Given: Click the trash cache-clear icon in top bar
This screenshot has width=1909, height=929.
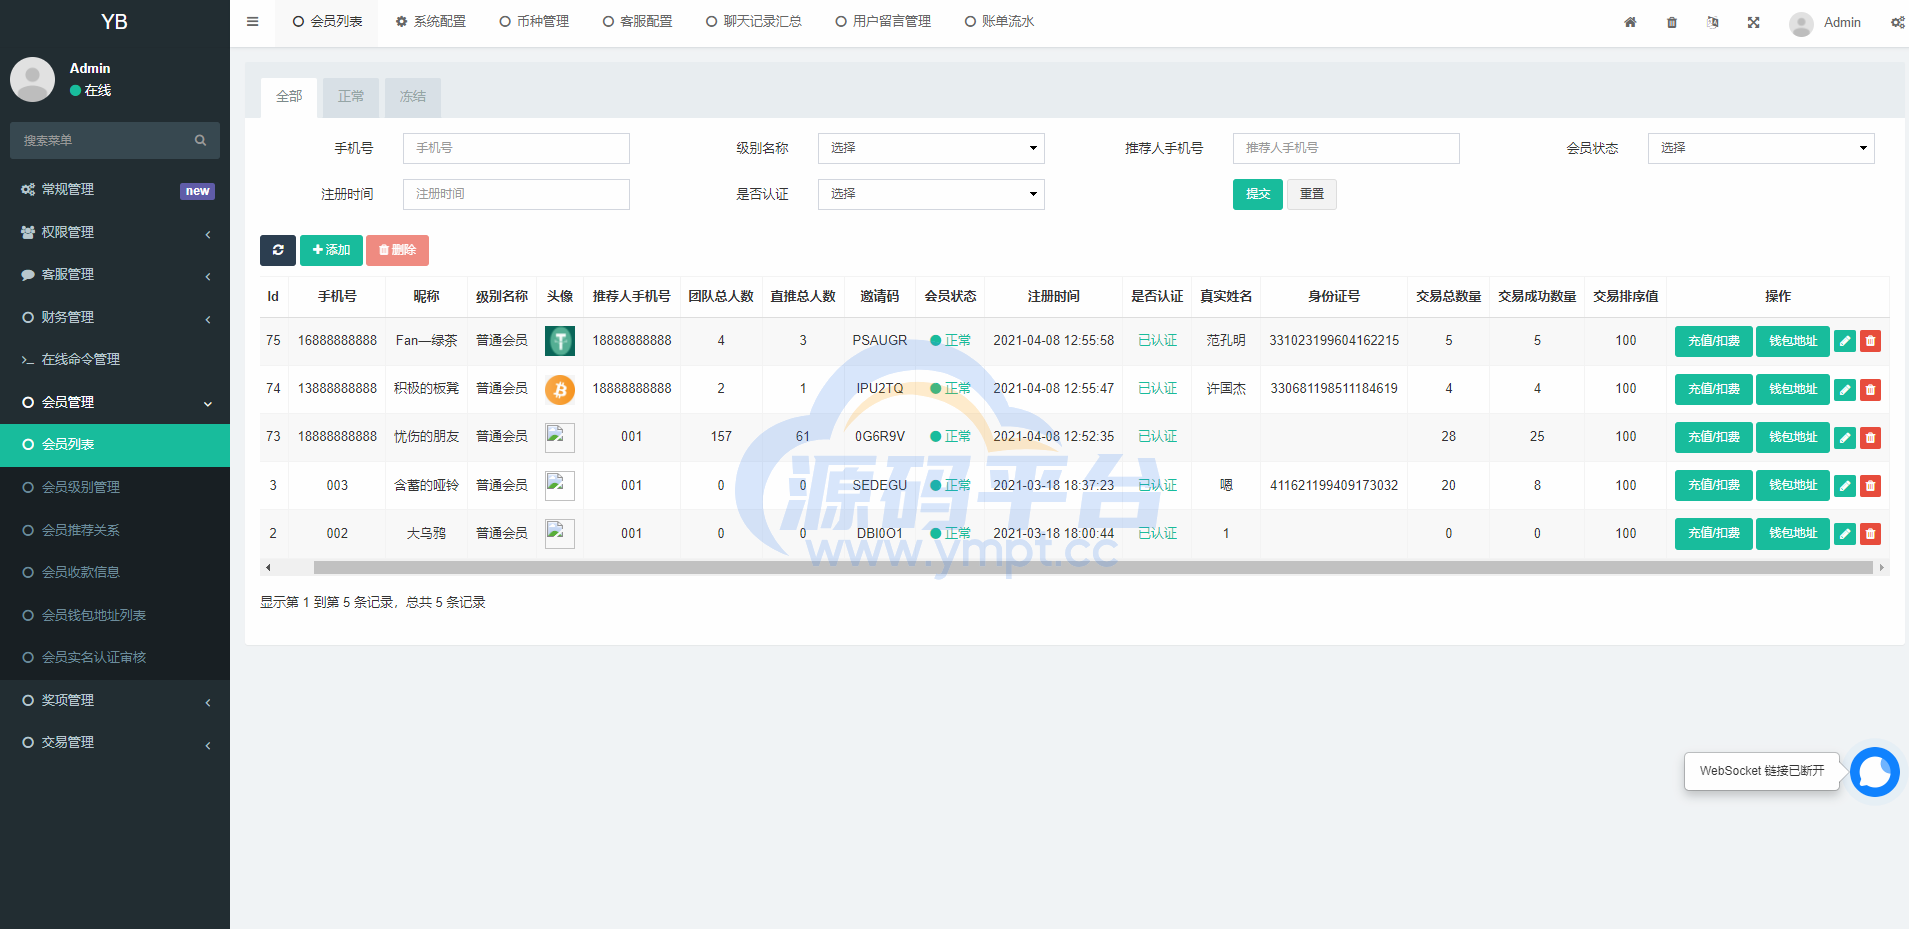Looking at the screenshot, I should (x=1672, y=22).
